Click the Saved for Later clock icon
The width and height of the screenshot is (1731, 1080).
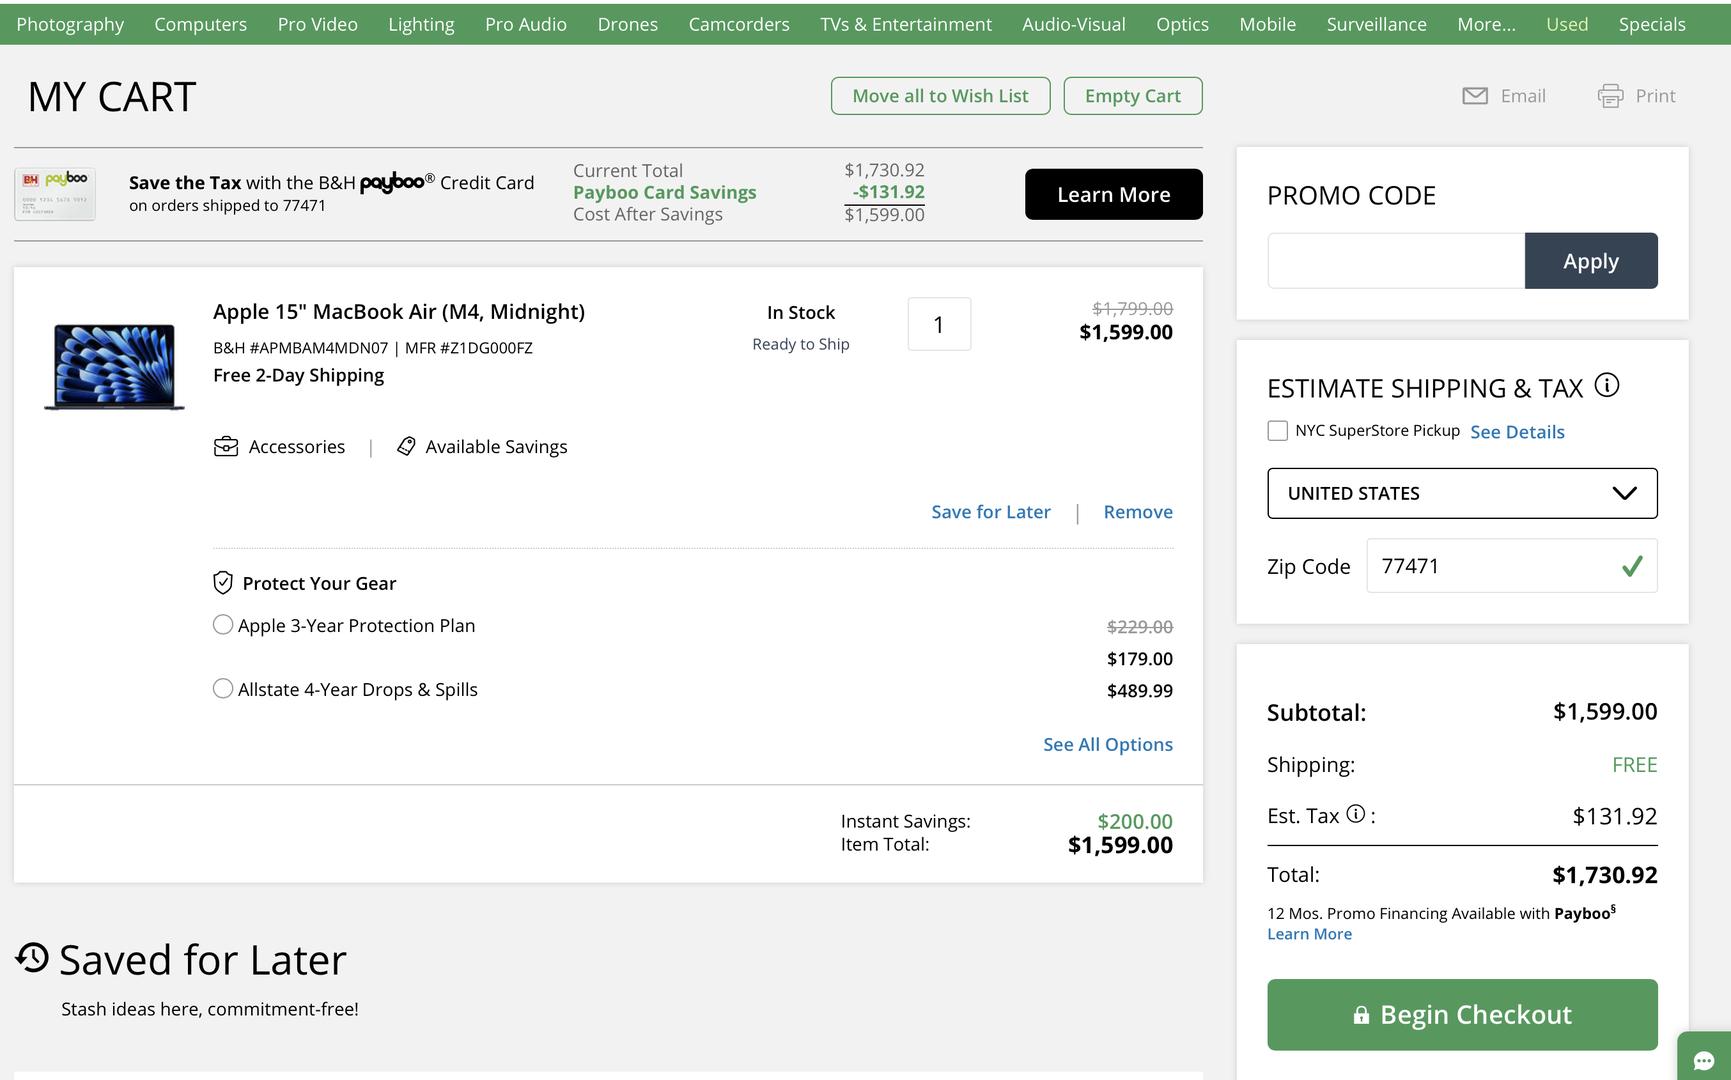32,957
